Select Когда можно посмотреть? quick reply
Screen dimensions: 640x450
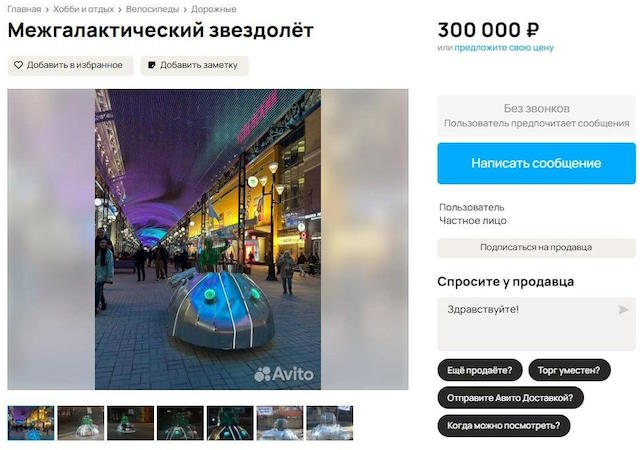pos(504,425)
